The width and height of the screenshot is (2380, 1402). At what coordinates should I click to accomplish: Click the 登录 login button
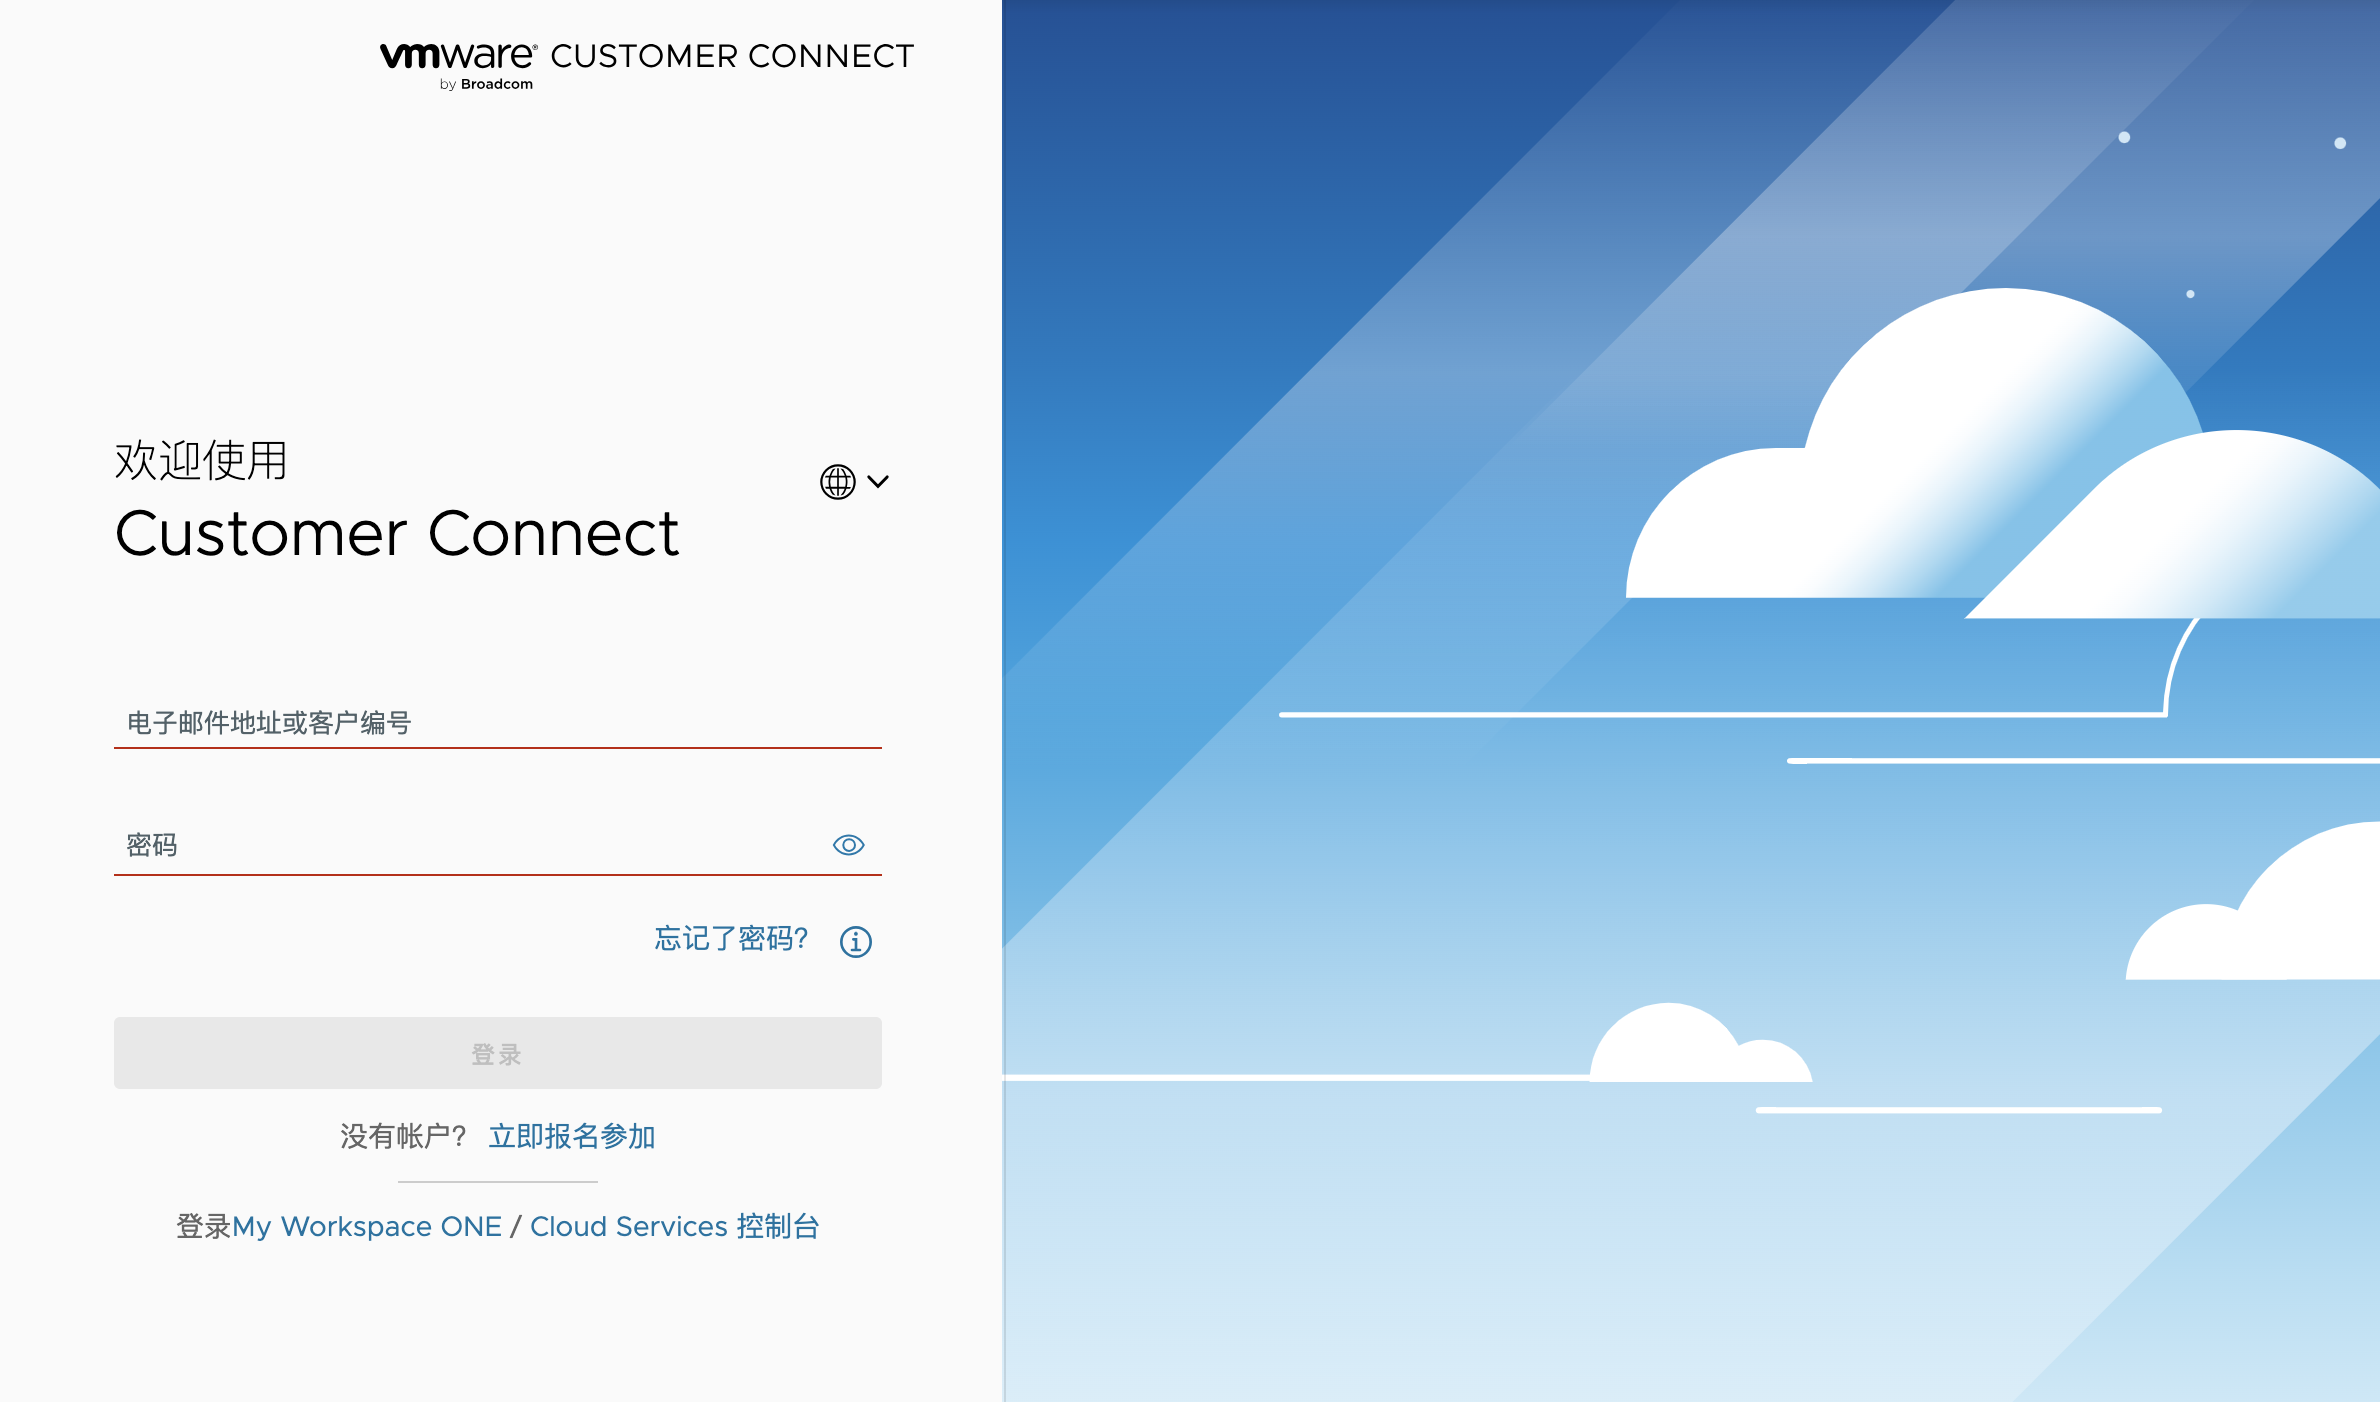(x=498, y=1053)
